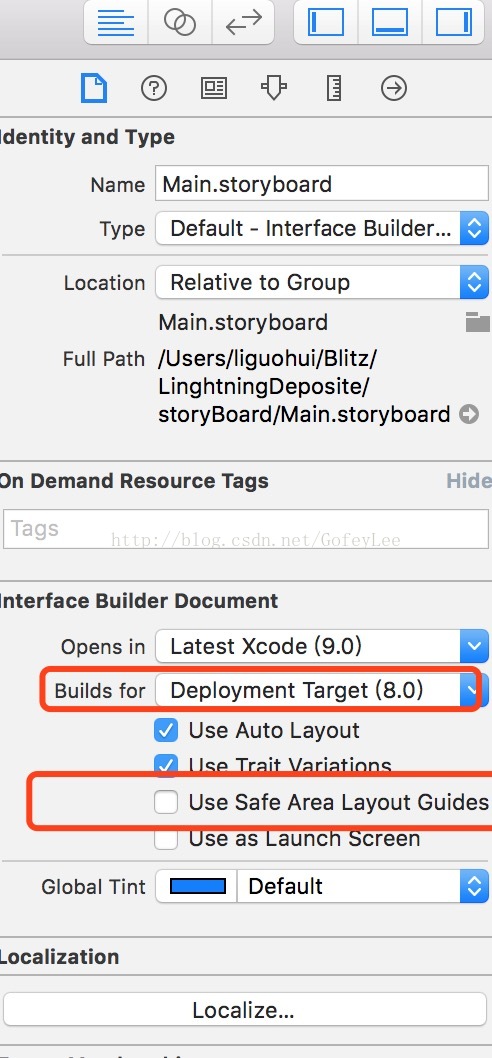Open the Location Relative to Group dropdown
Image resolution: width=492 pixels, height=1058 pixels.
(322, 282)
